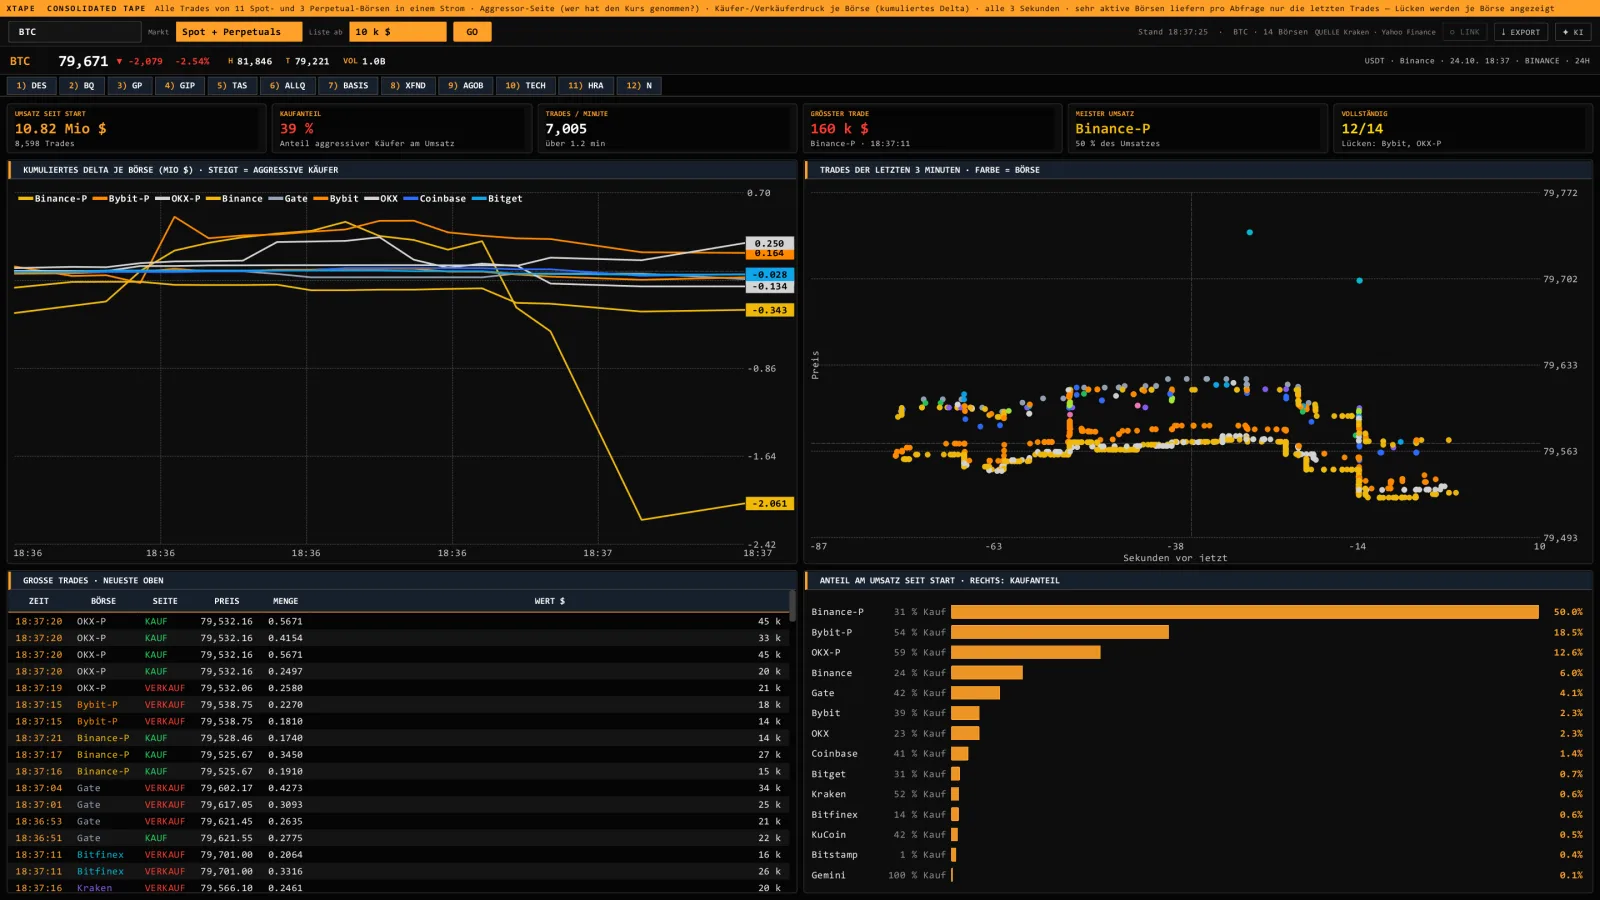Click the Kraken trade row at 18:37:16
This screenshot has height=900, width=1600.
398,888
